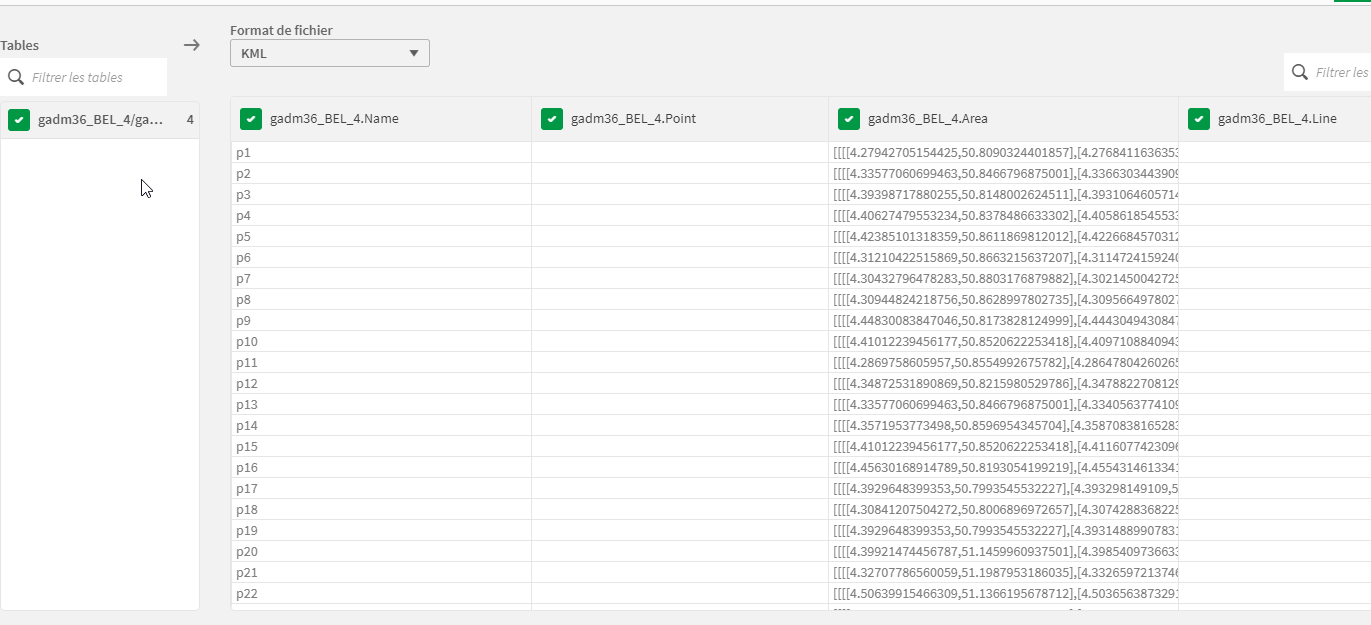Screen dimensions: 1371x625
Task: Click the search icon in table filter
Action: (15, 77)
